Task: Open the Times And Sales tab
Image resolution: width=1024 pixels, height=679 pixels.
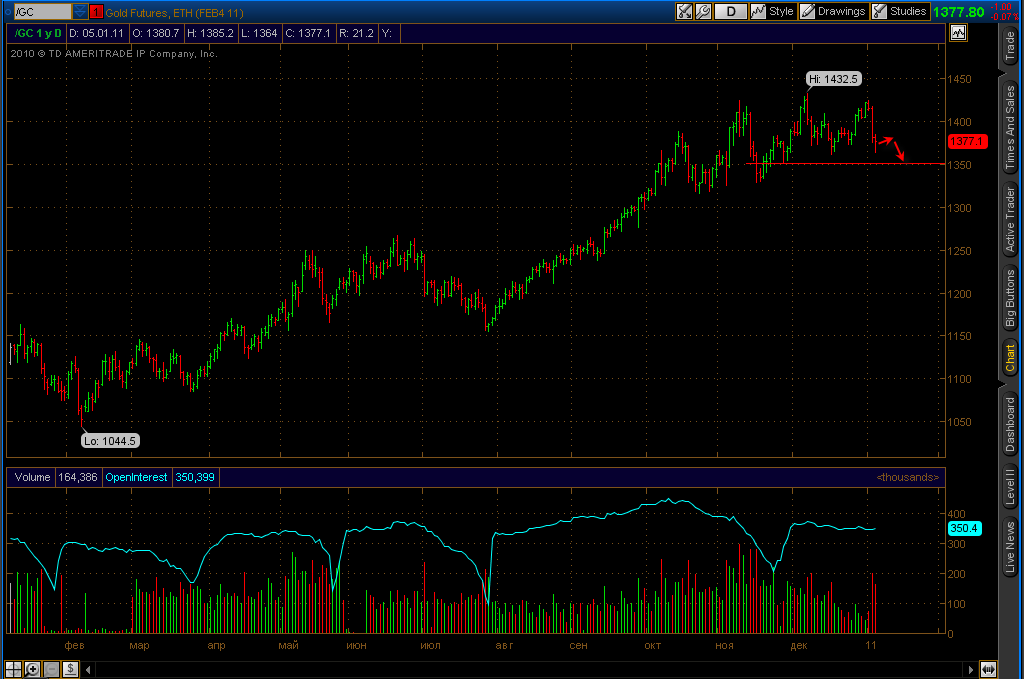Action: 1010,128
